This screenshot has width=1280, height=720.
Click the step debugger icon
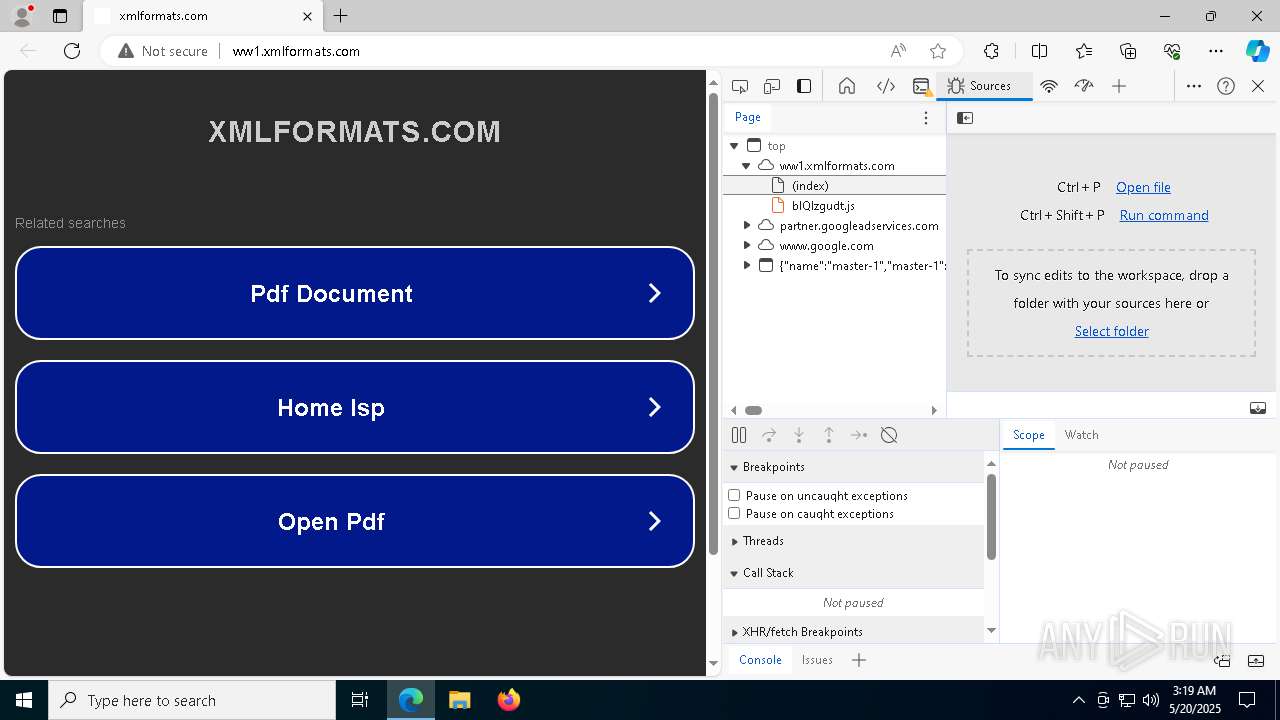pos(859,435)
